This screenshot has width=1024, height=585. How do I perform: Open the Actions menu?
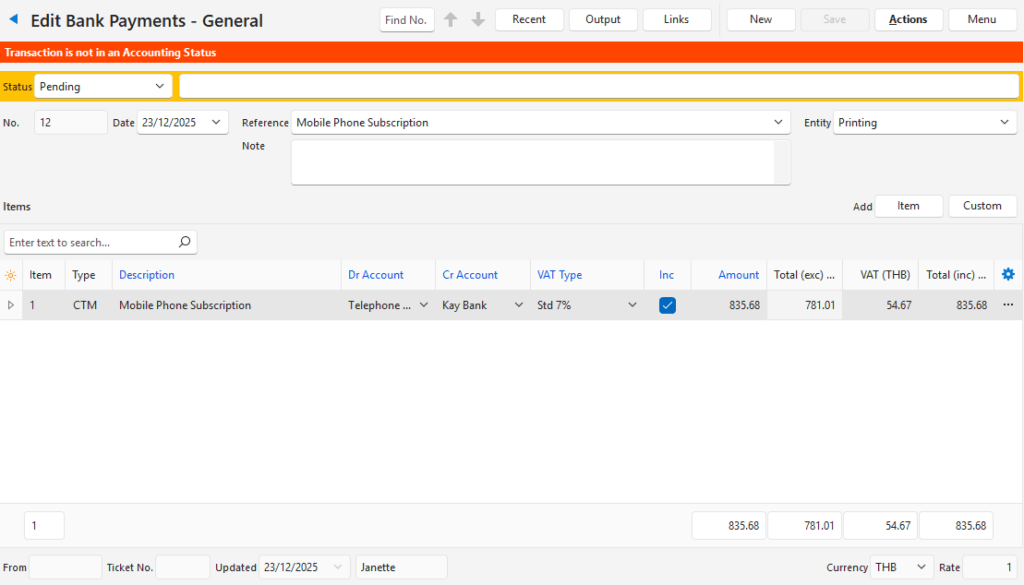click(908, 20)
